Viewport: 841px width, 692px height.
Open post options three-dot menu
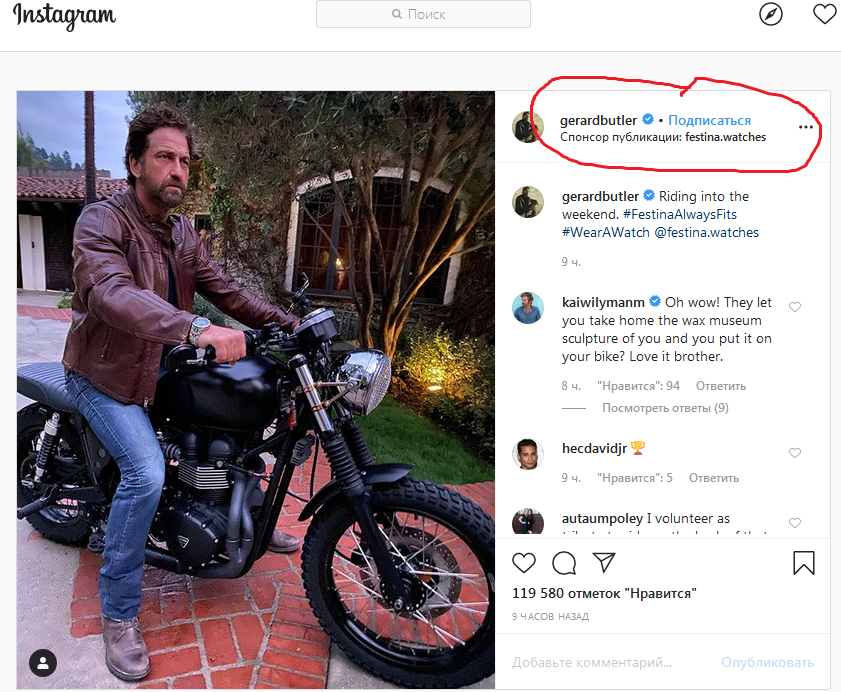806,128
